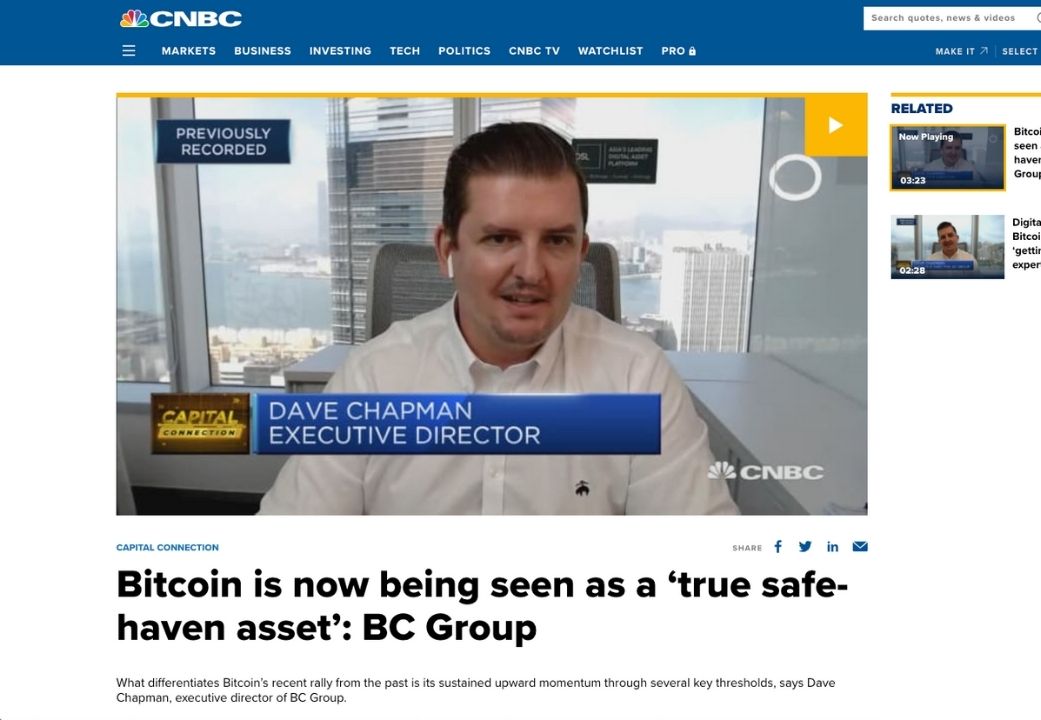The width and height of the screenshot is (1041, 720).
Task: Open the Investing menu
Action: 340,50
